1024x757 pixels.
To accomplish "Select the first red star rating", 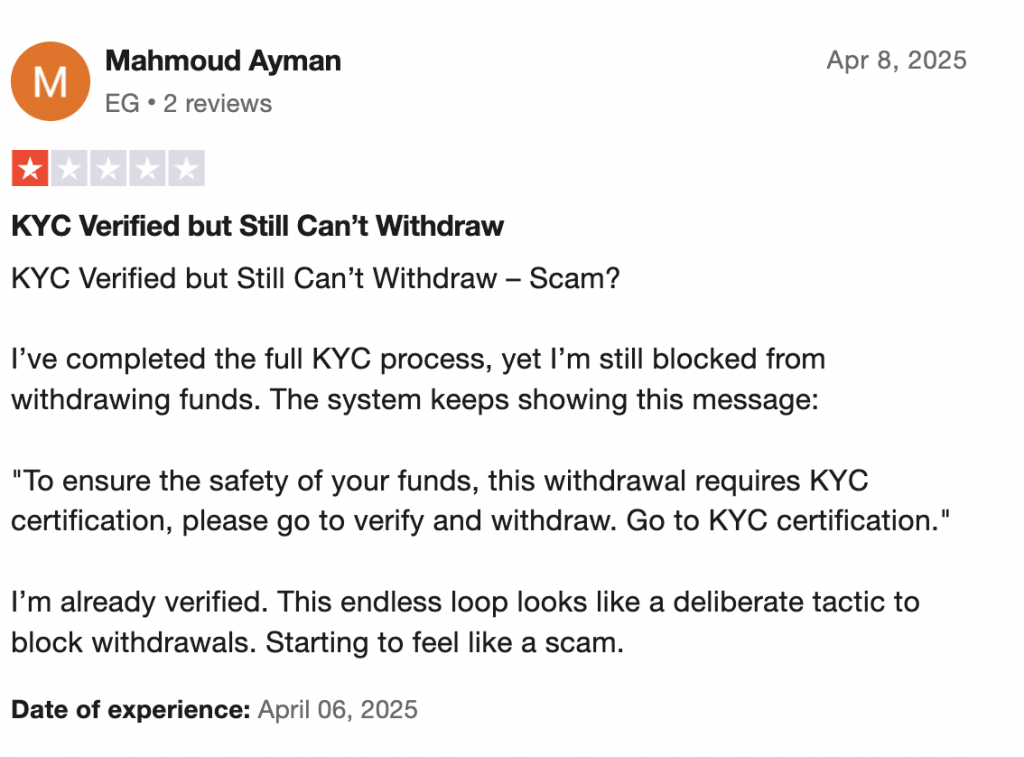I will pyautogui.click(x=30, y=169).
